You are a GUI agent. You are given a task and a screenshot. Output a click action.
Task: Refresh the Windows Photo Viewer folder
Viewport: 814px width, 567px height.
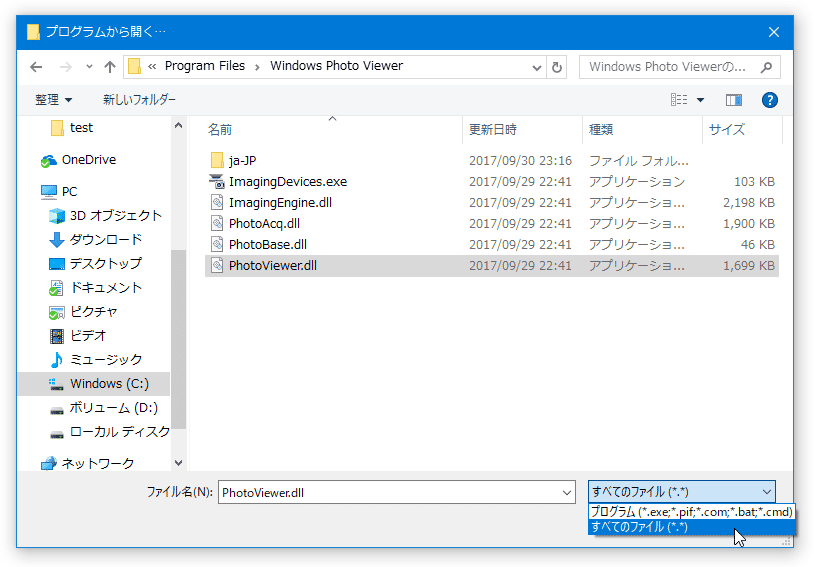tap(557, 68)
